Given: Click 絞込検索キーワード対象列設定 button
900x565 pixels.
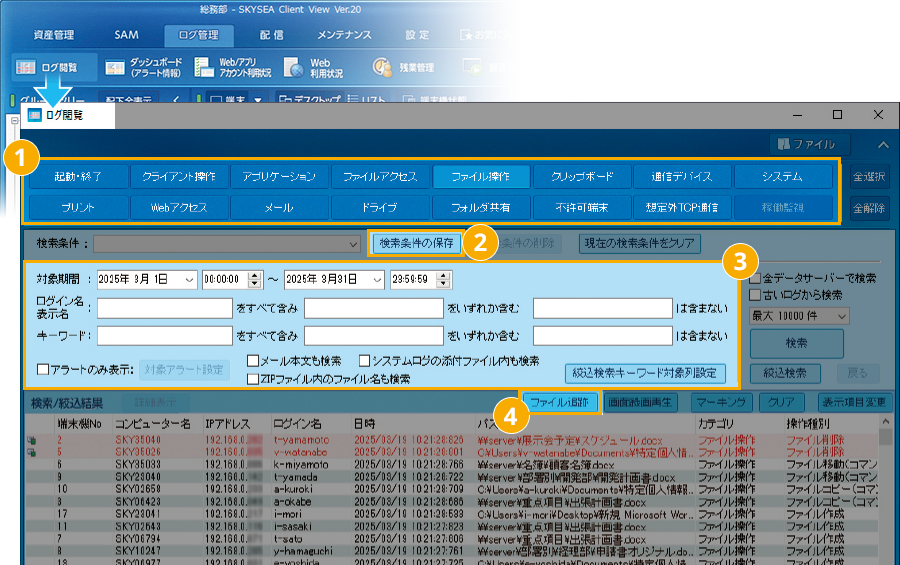Looking at the screenshot, I should tap(645, 373).
